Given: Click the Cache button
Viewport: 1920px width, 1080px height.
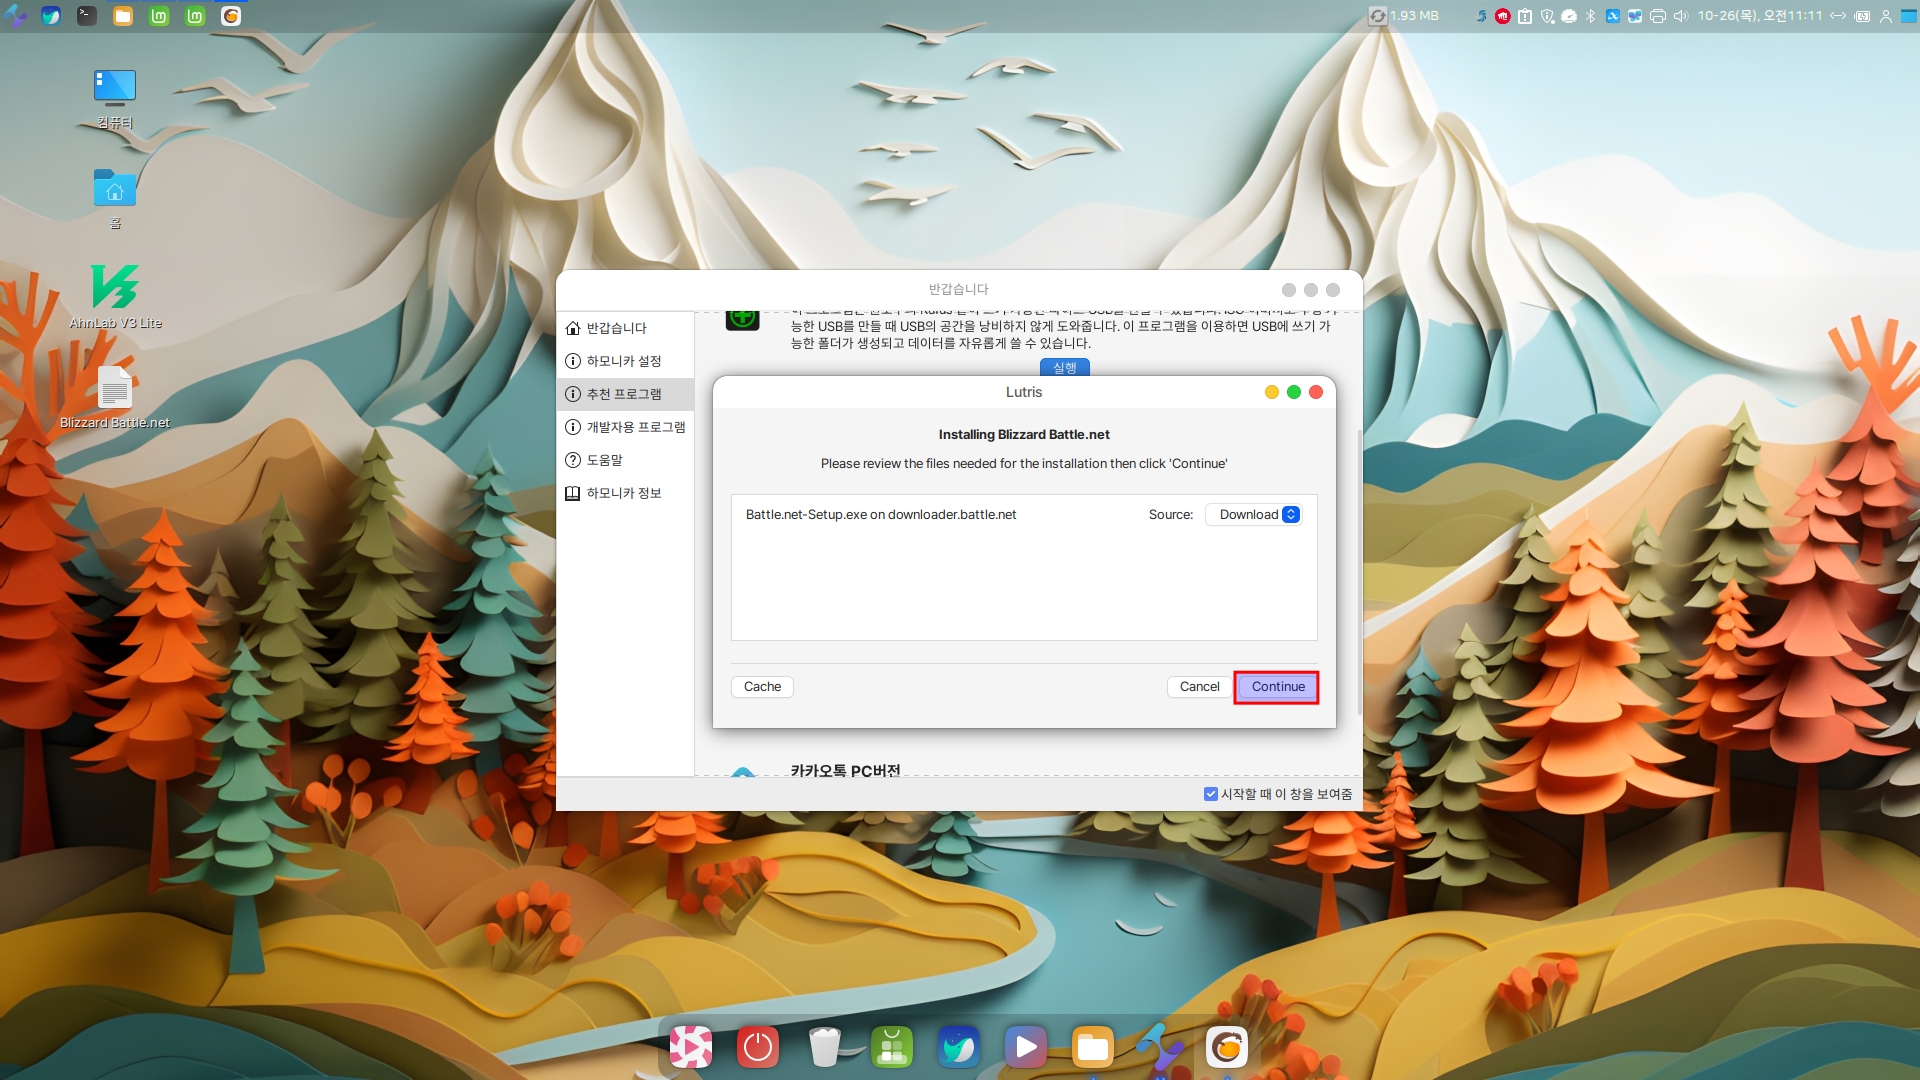Looking at the screenshot, I should coord(762,687).
